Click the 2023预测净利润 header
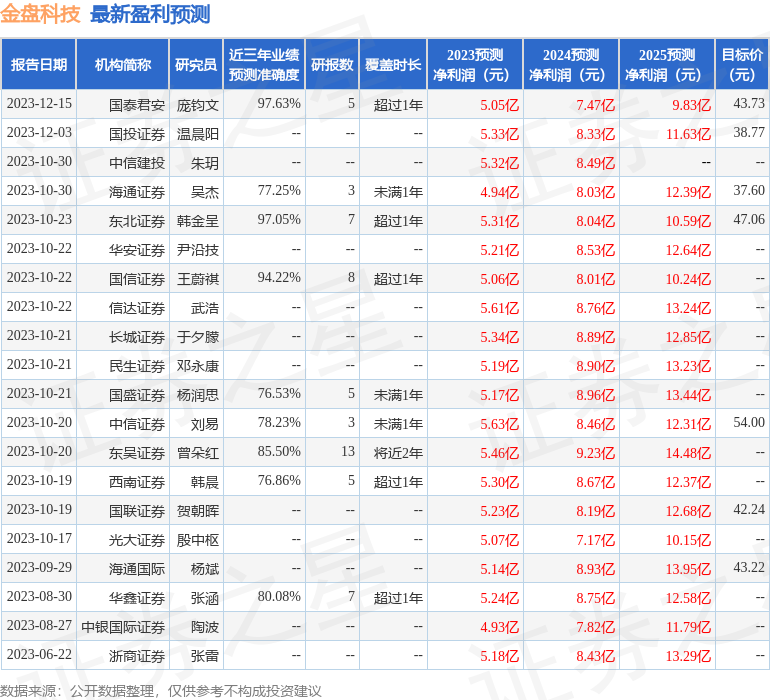Viewport: 770px width, 700px height. tap(475, 64)
